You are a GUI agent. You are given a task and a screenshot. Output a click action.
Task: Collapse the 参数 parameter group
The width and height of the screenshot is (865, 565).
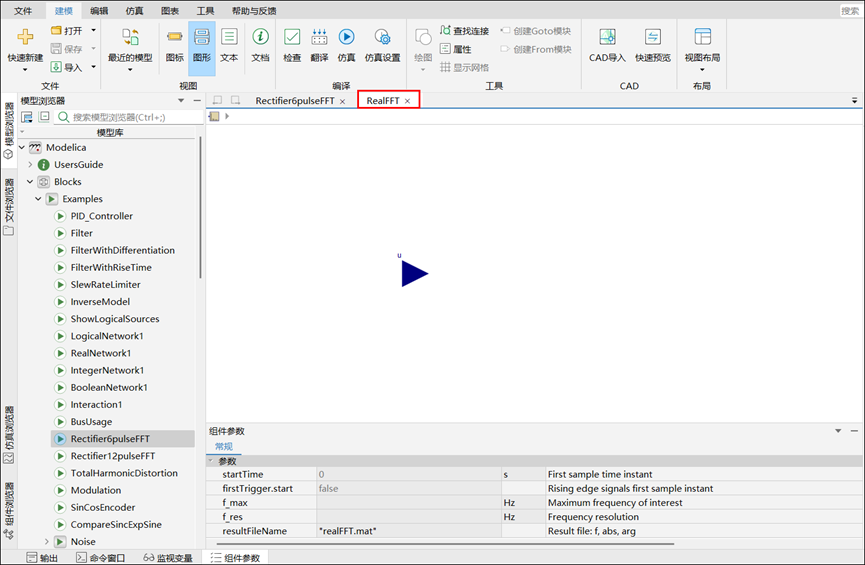pos(211,460)
